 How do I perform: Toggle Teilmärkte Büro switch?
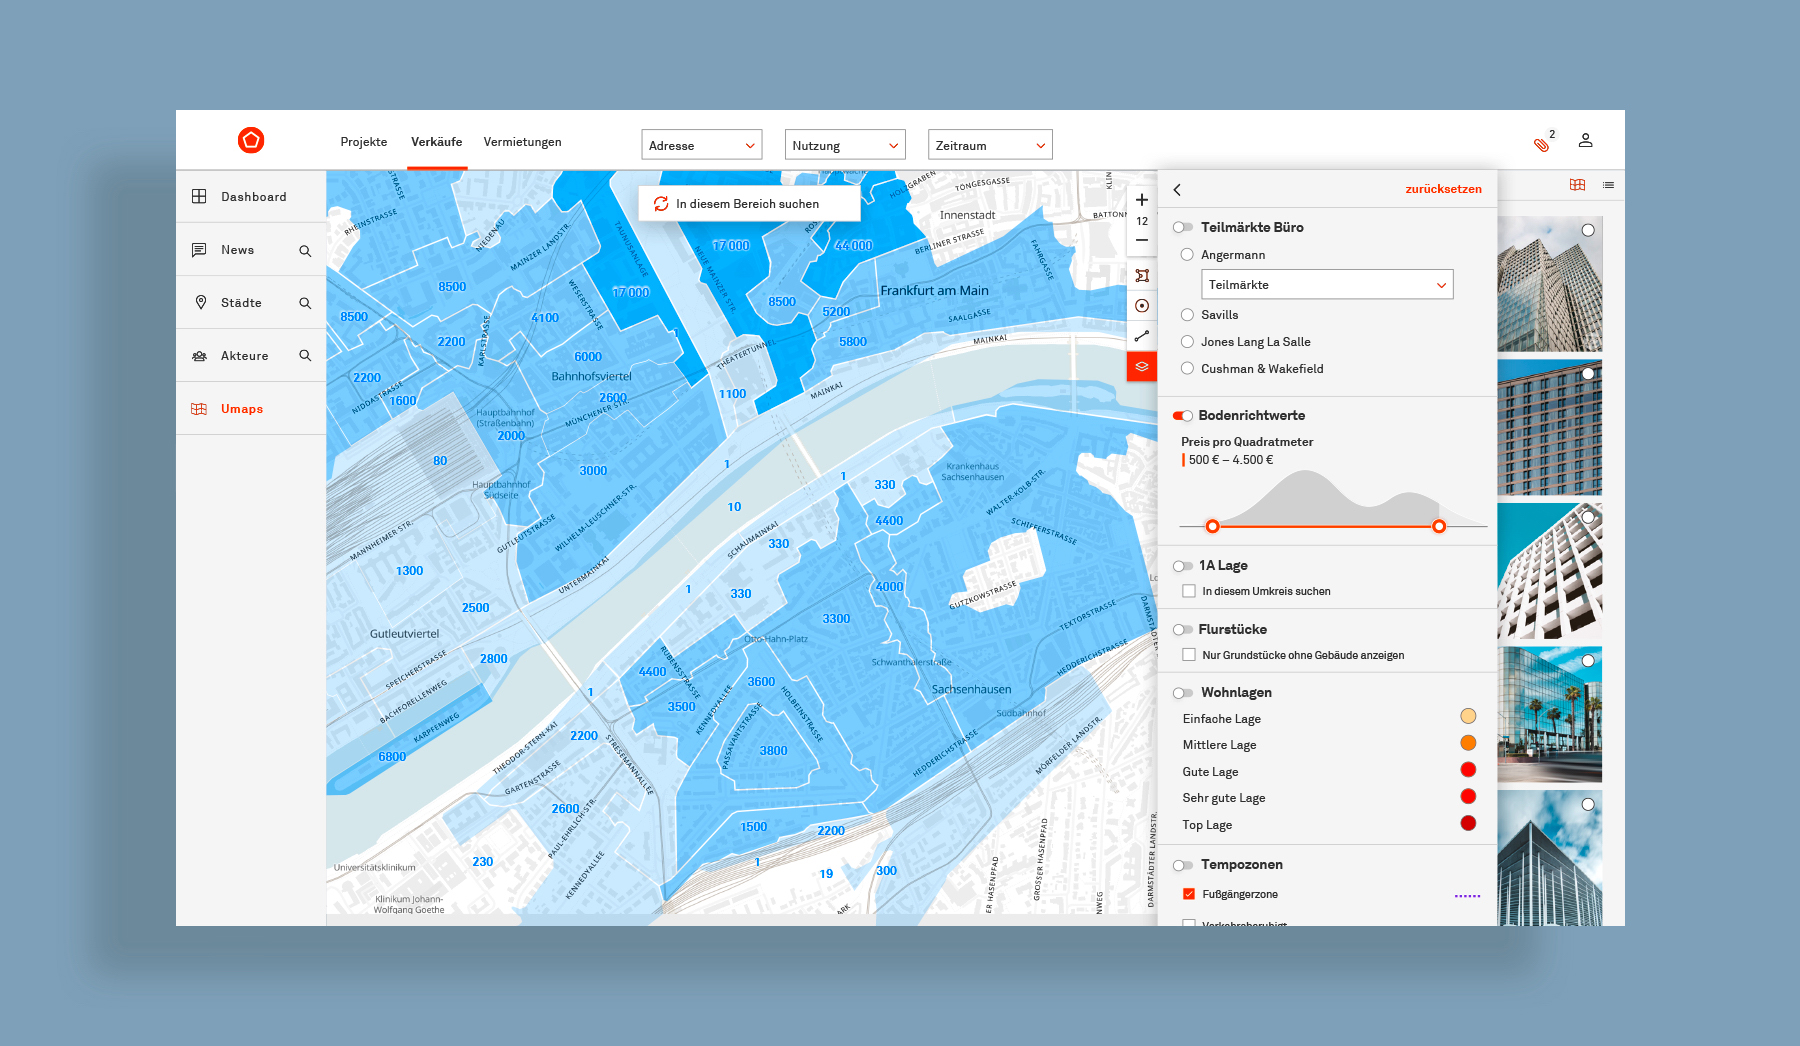[x=1183, y=227]
